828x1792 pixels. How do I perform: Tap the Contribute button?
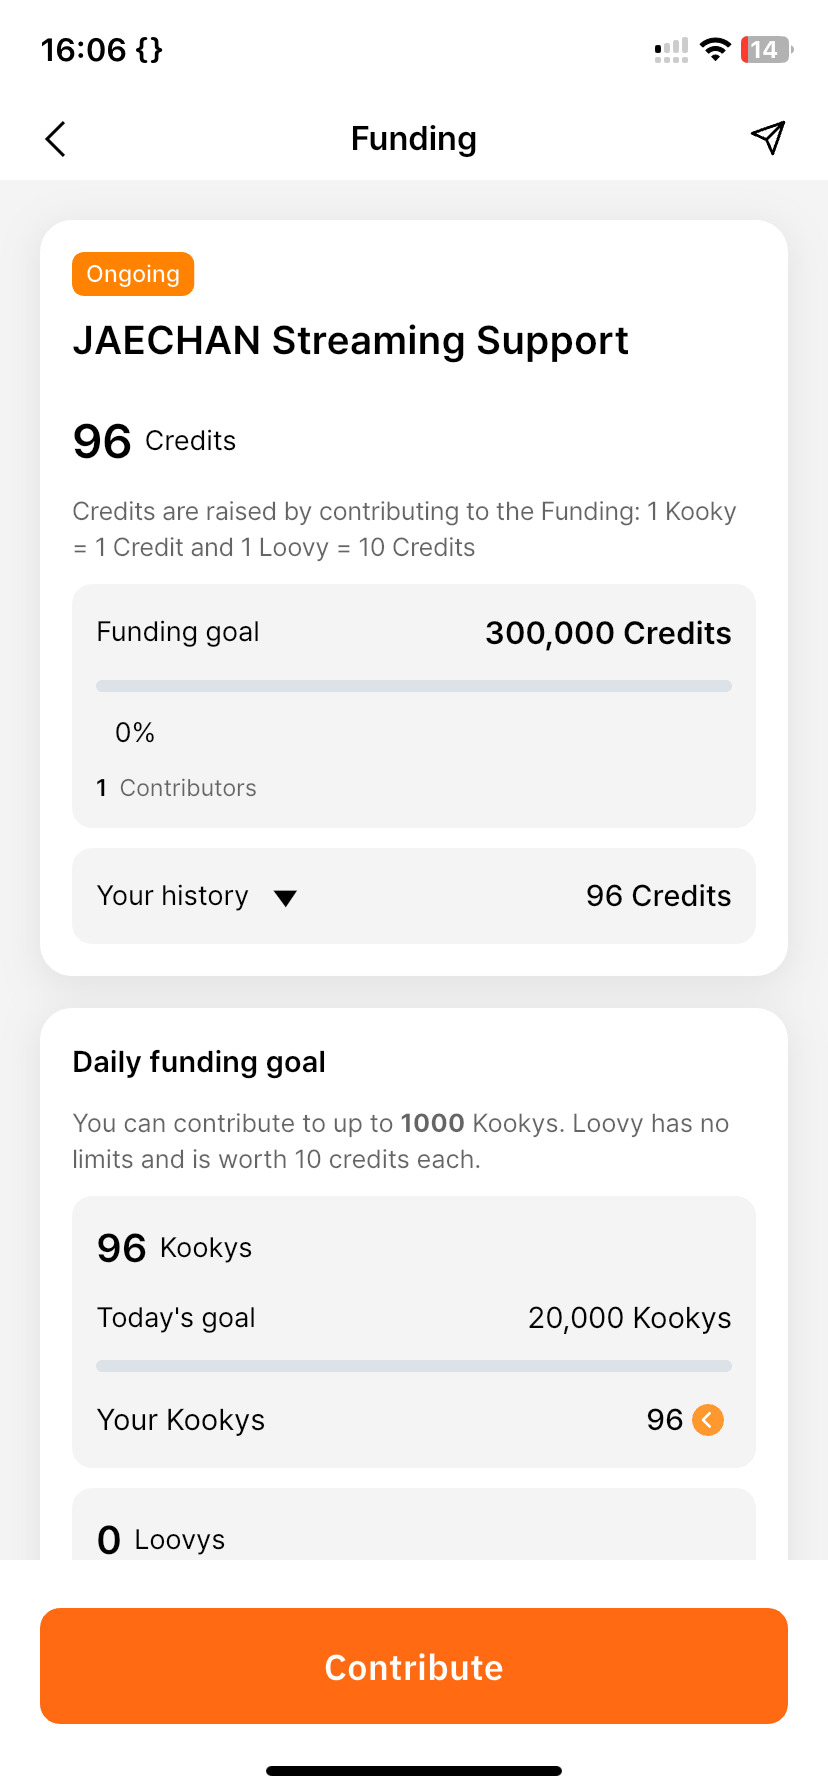click(414, 1666)
